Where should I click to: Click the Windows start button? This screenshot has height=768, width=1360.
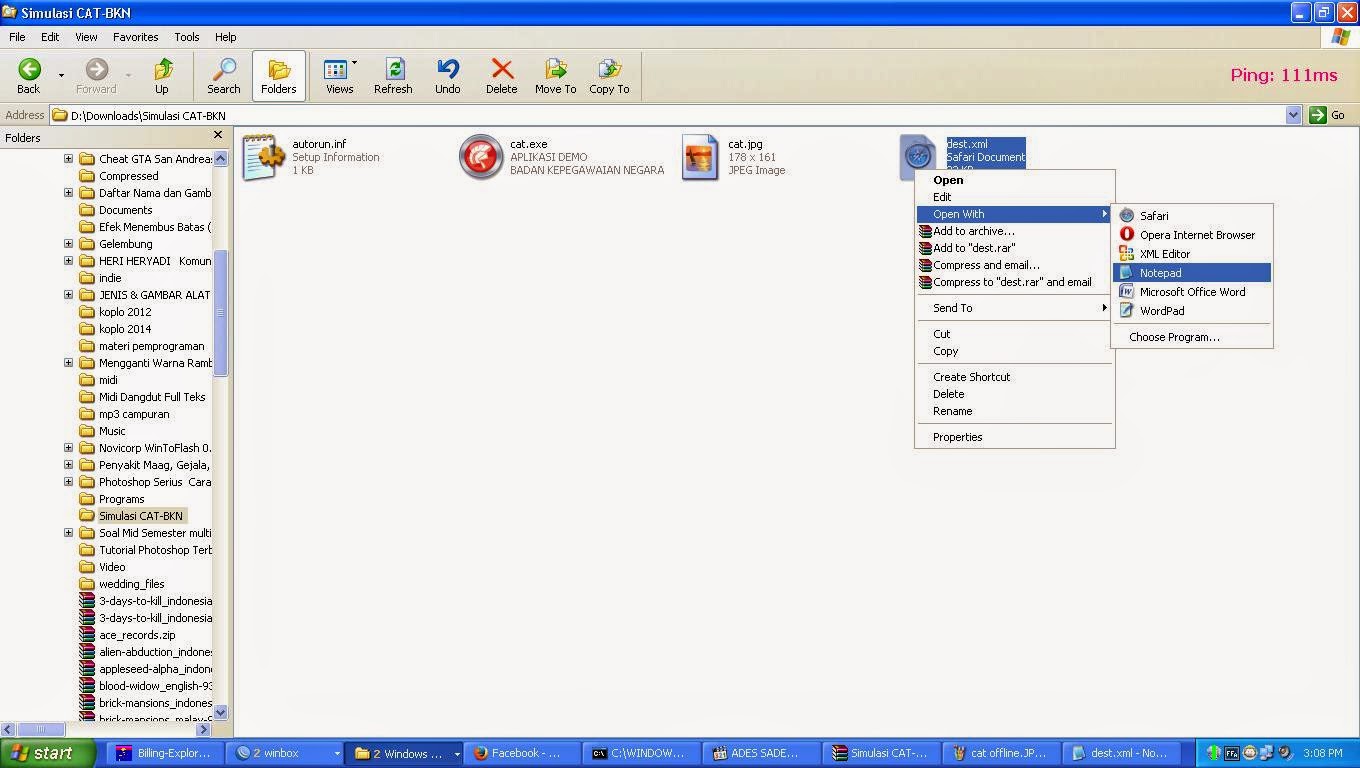click(x=48, y=753)
